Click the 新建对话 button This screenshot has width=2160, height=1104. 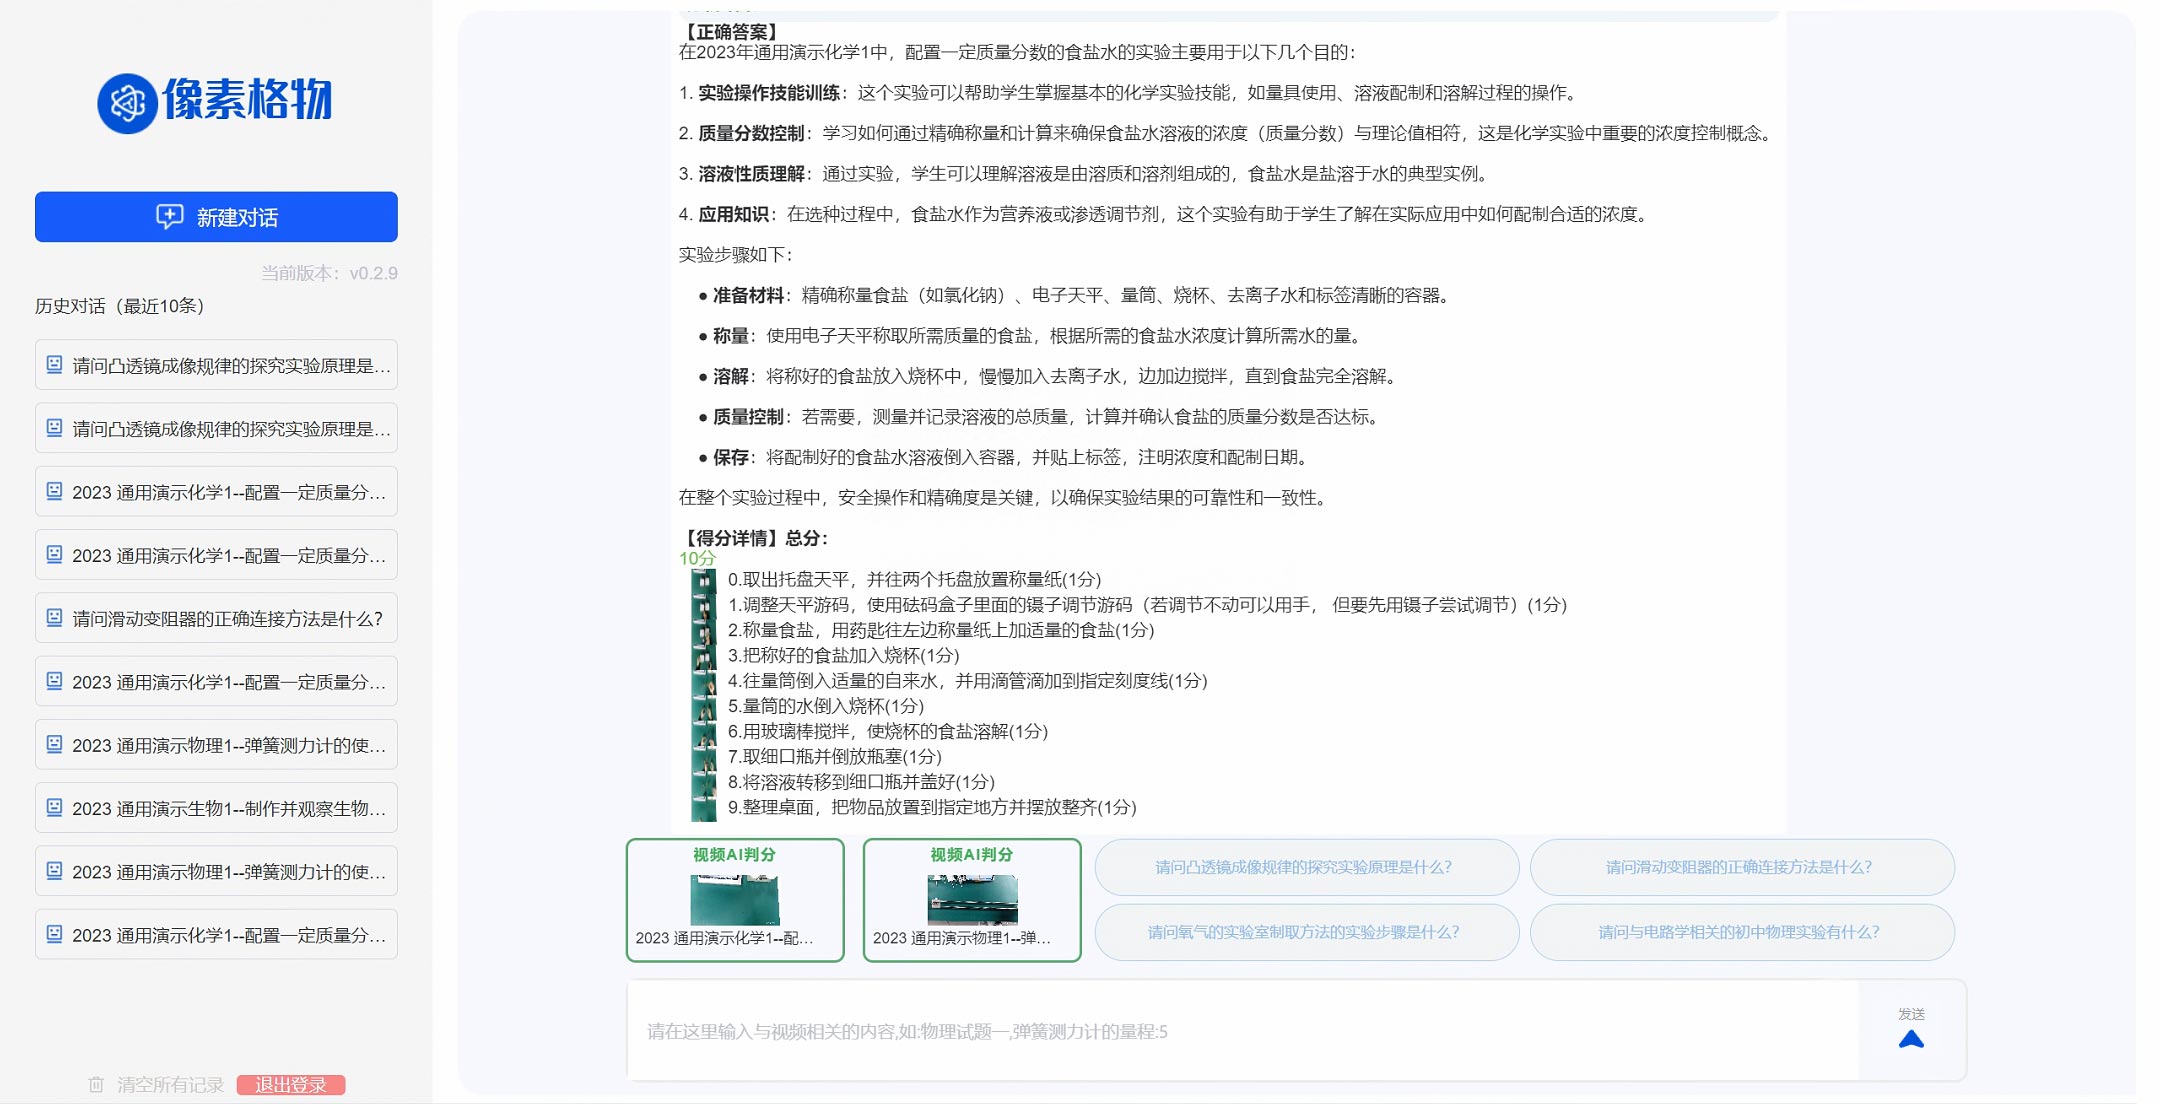[x=216, y=217]
